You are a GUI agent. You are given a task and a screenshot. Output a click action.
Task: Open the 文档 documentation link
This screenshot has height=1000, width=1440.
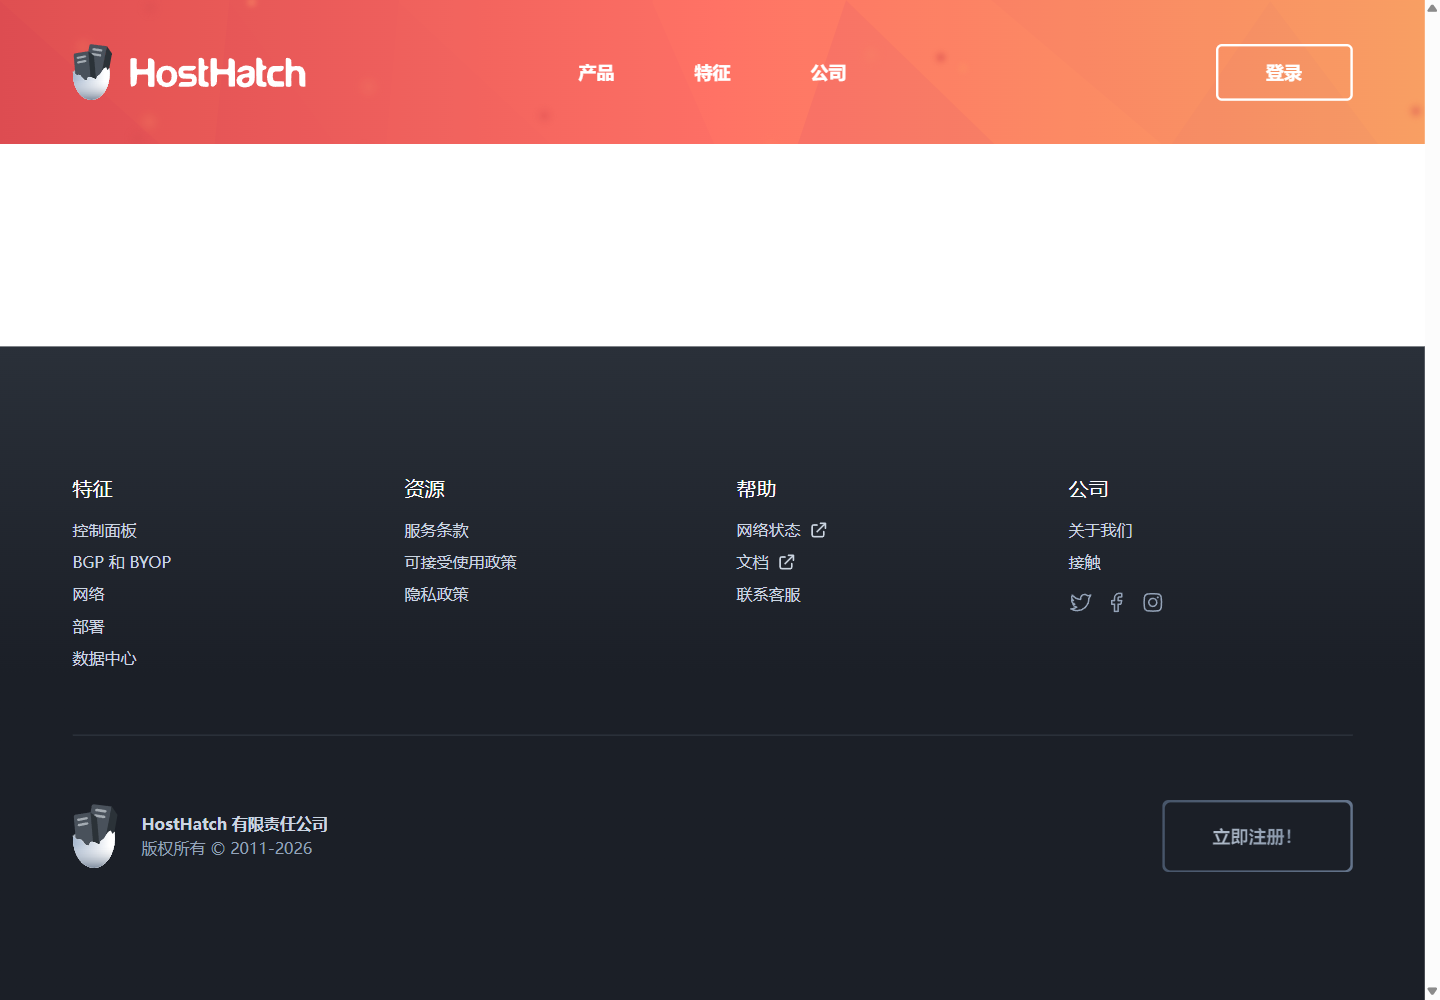pos(752,563)
